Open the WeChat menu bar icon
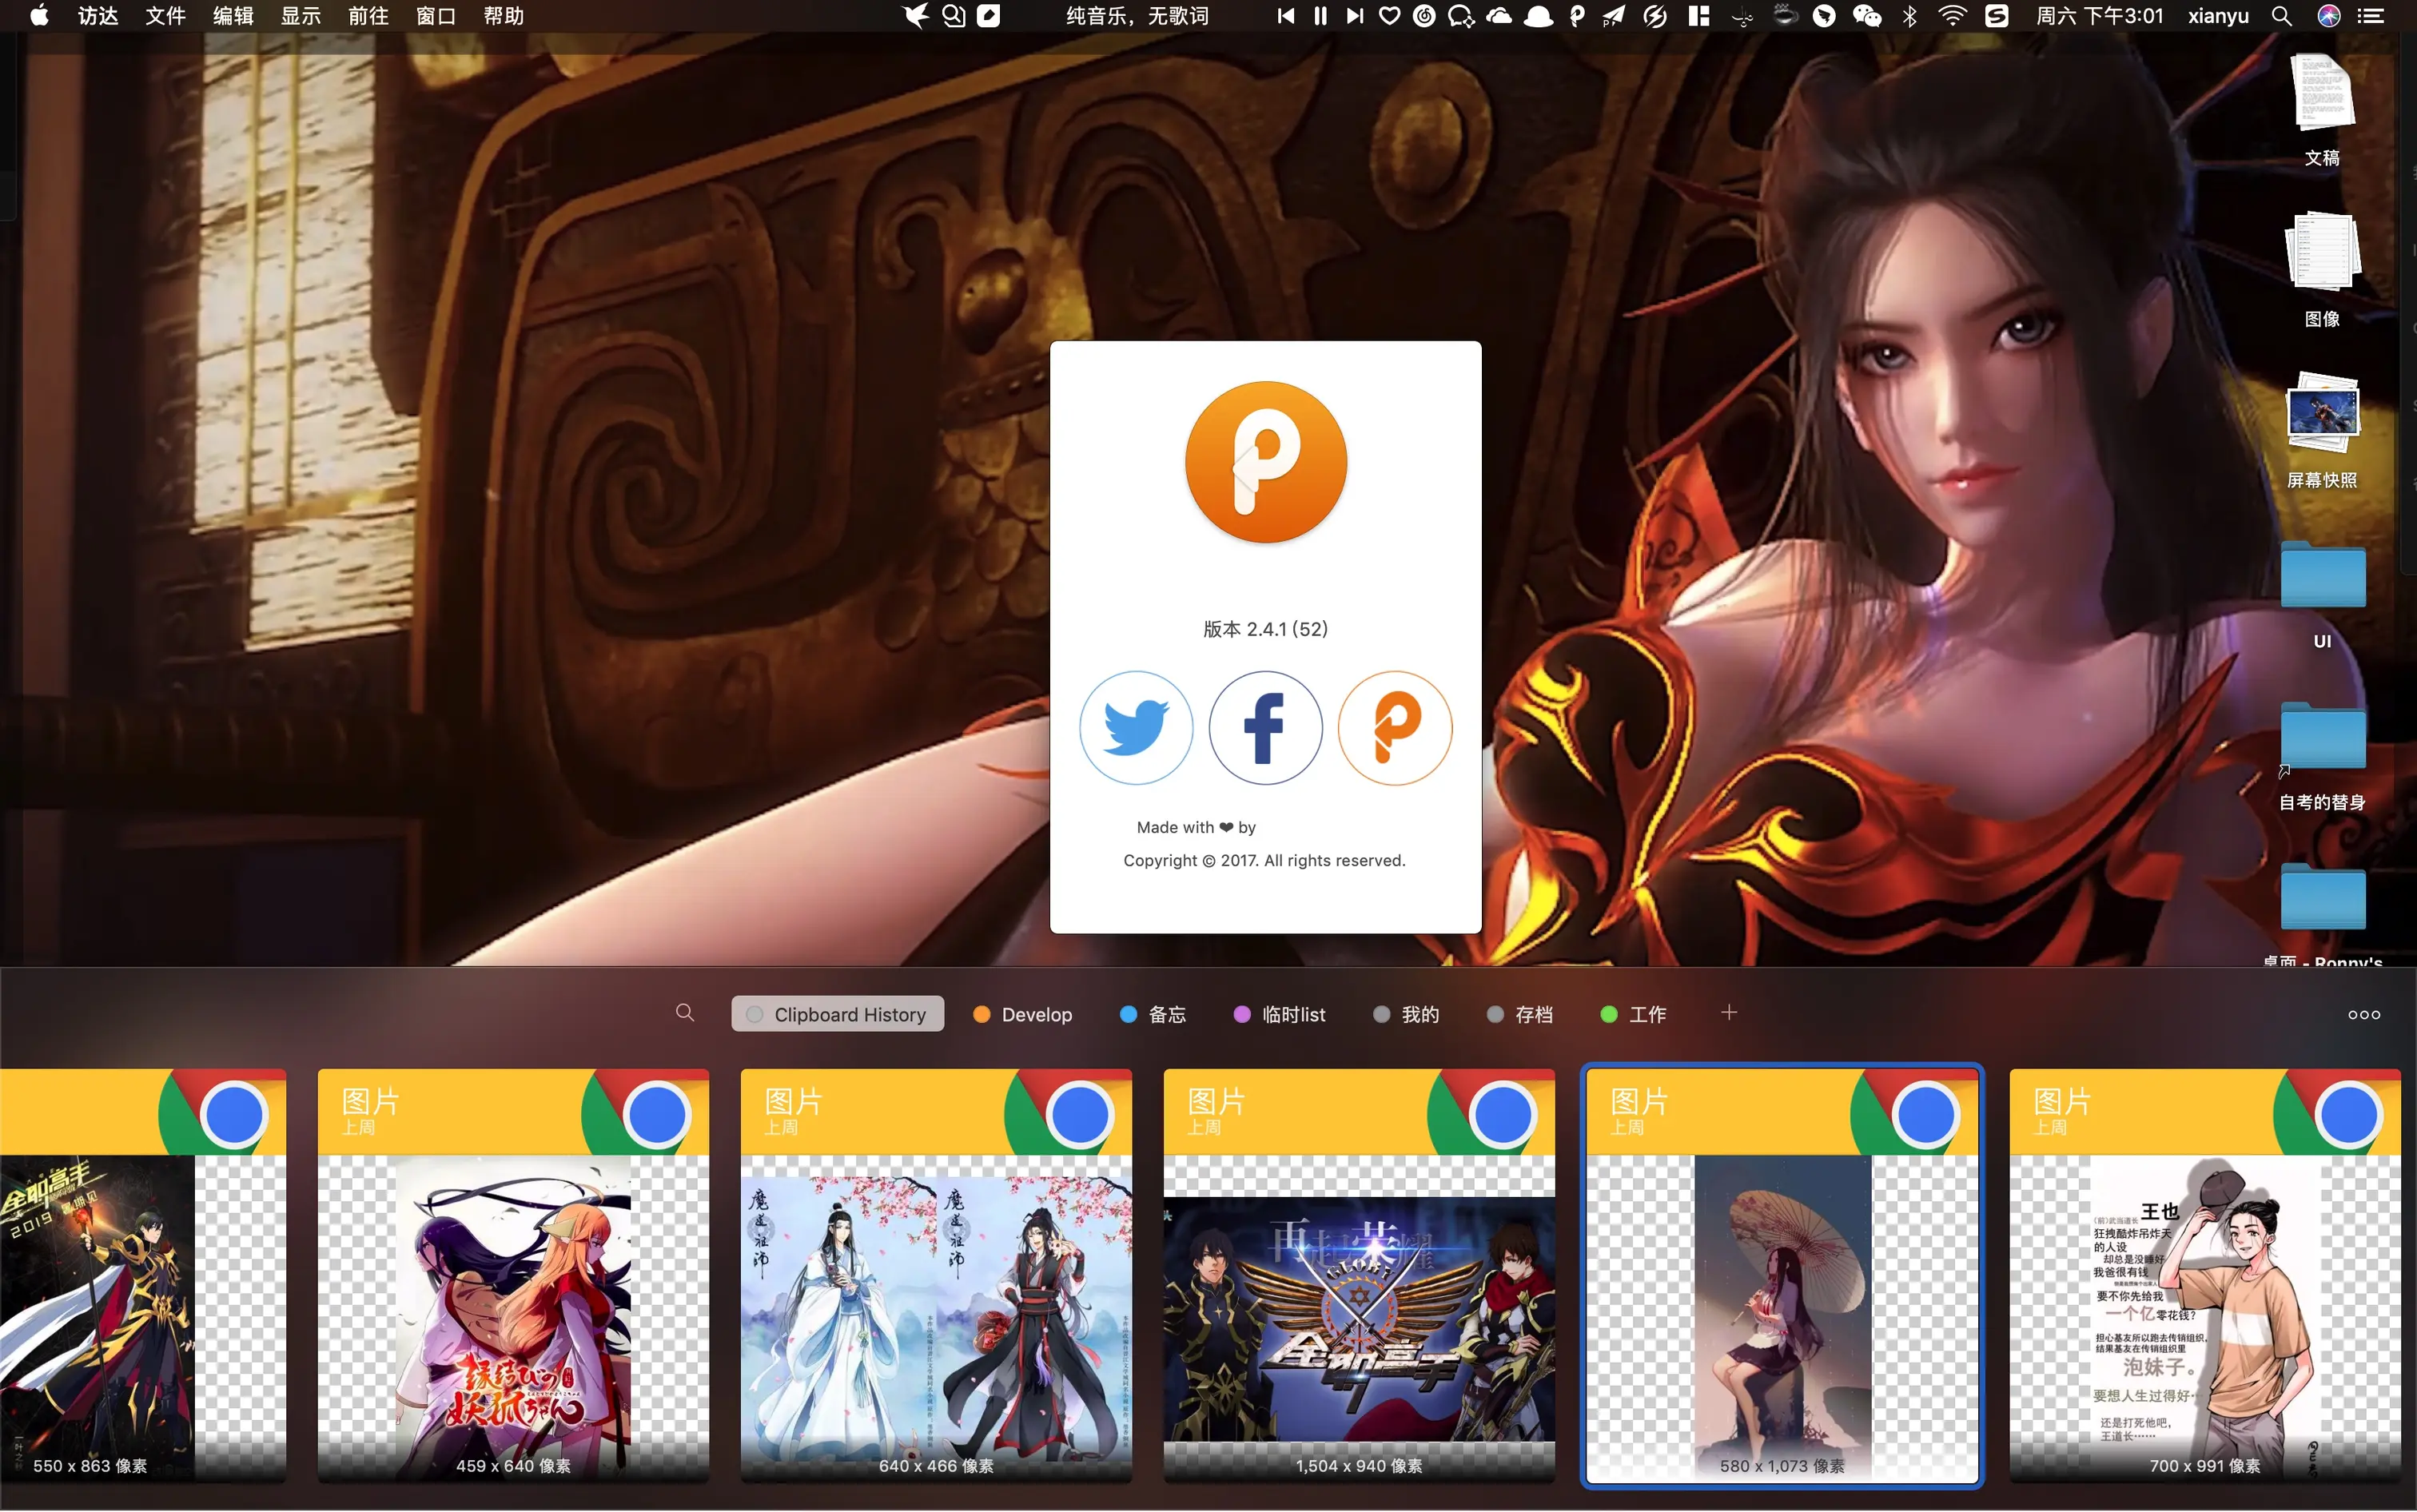2417x1512 pixels. [x=1866, y=16]
